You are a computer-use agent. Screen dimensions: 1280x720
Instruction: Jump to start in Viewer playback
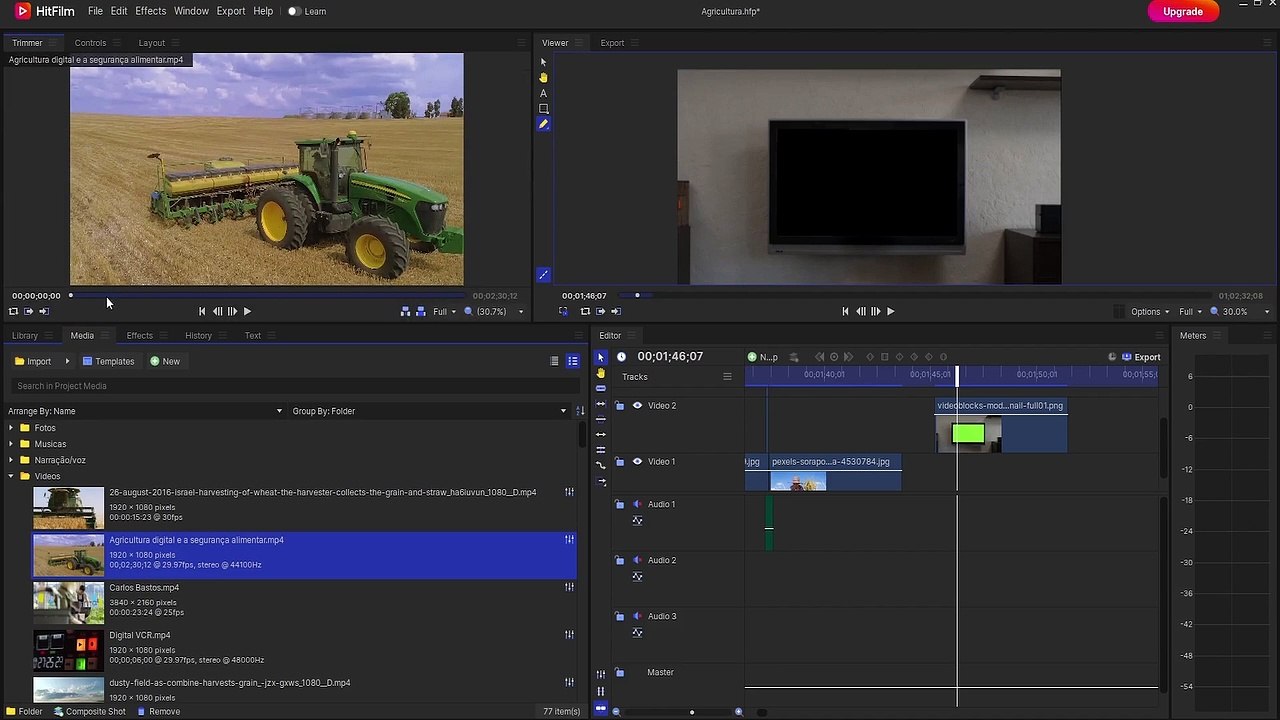845,311
